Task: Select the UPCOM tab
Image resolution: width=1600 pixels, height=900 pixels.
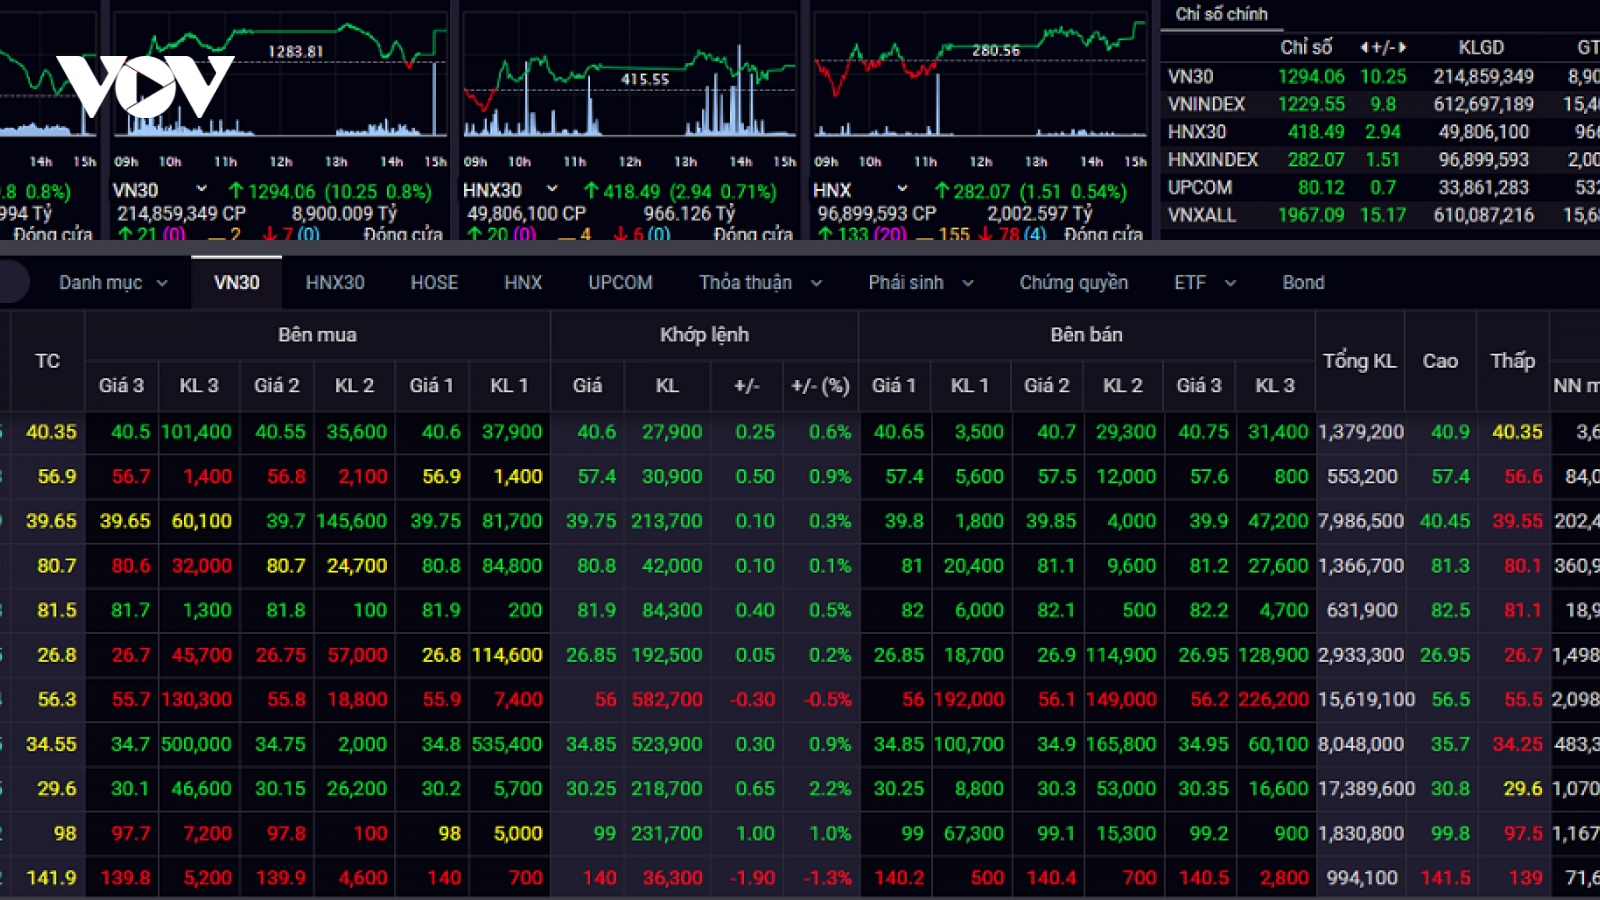Action: [x=620, y=283]
